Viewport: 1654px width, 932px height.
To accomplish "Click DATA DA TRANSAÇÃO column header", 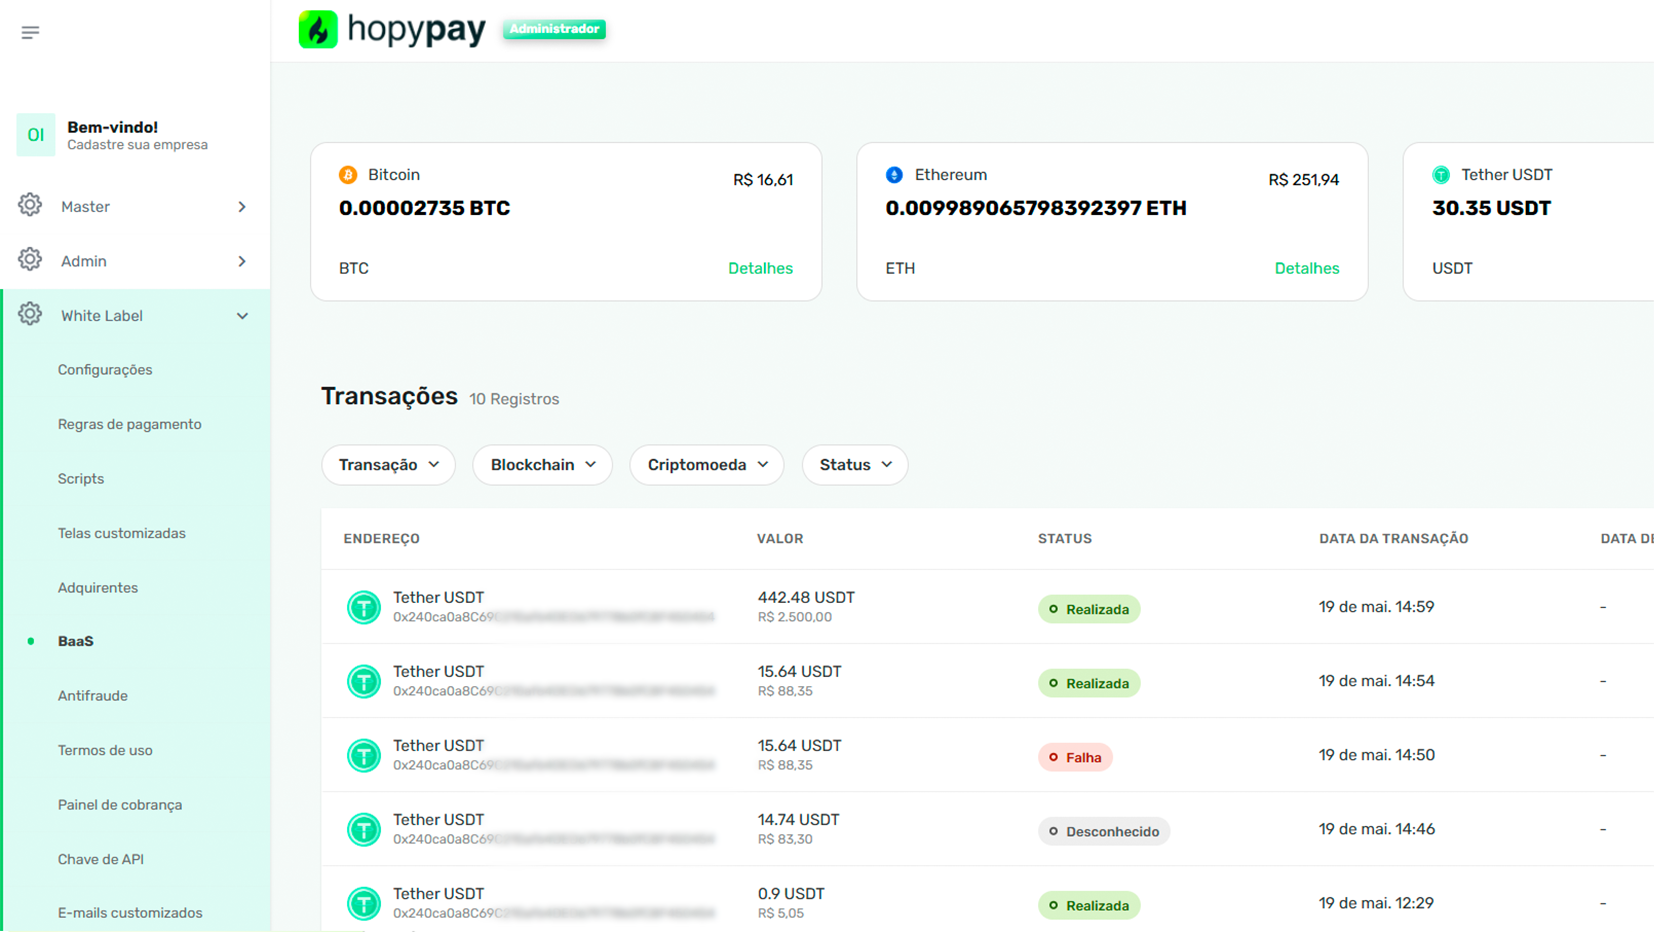I will [x=1394, y=539].
